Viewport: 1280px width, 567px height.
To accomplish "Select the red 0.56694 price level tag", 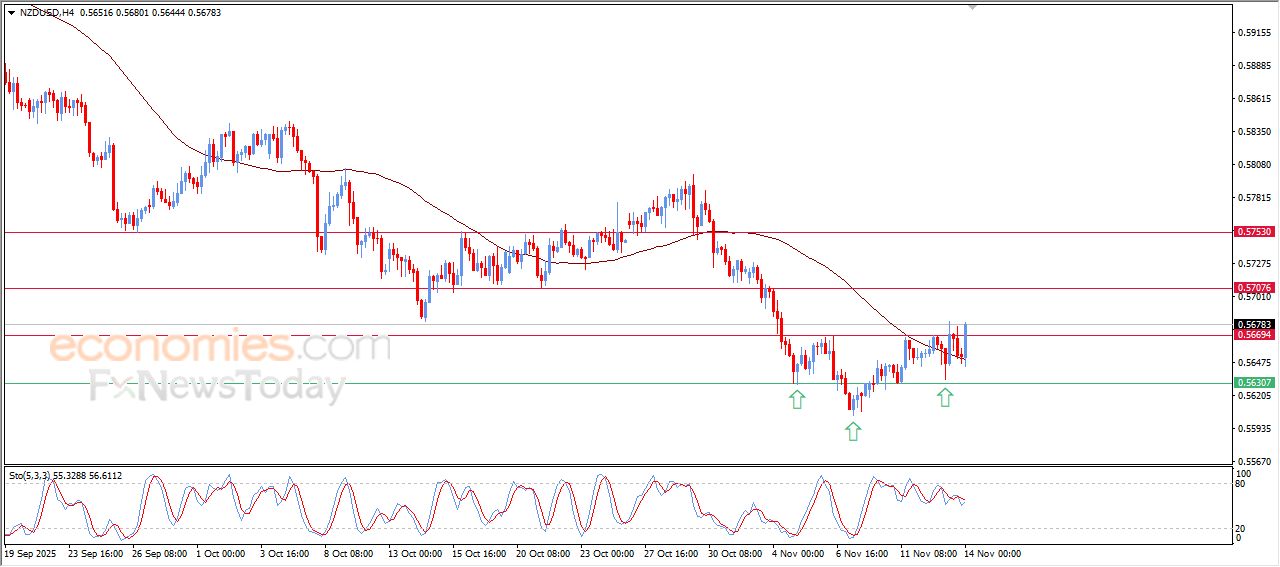I will [1254, 335].
